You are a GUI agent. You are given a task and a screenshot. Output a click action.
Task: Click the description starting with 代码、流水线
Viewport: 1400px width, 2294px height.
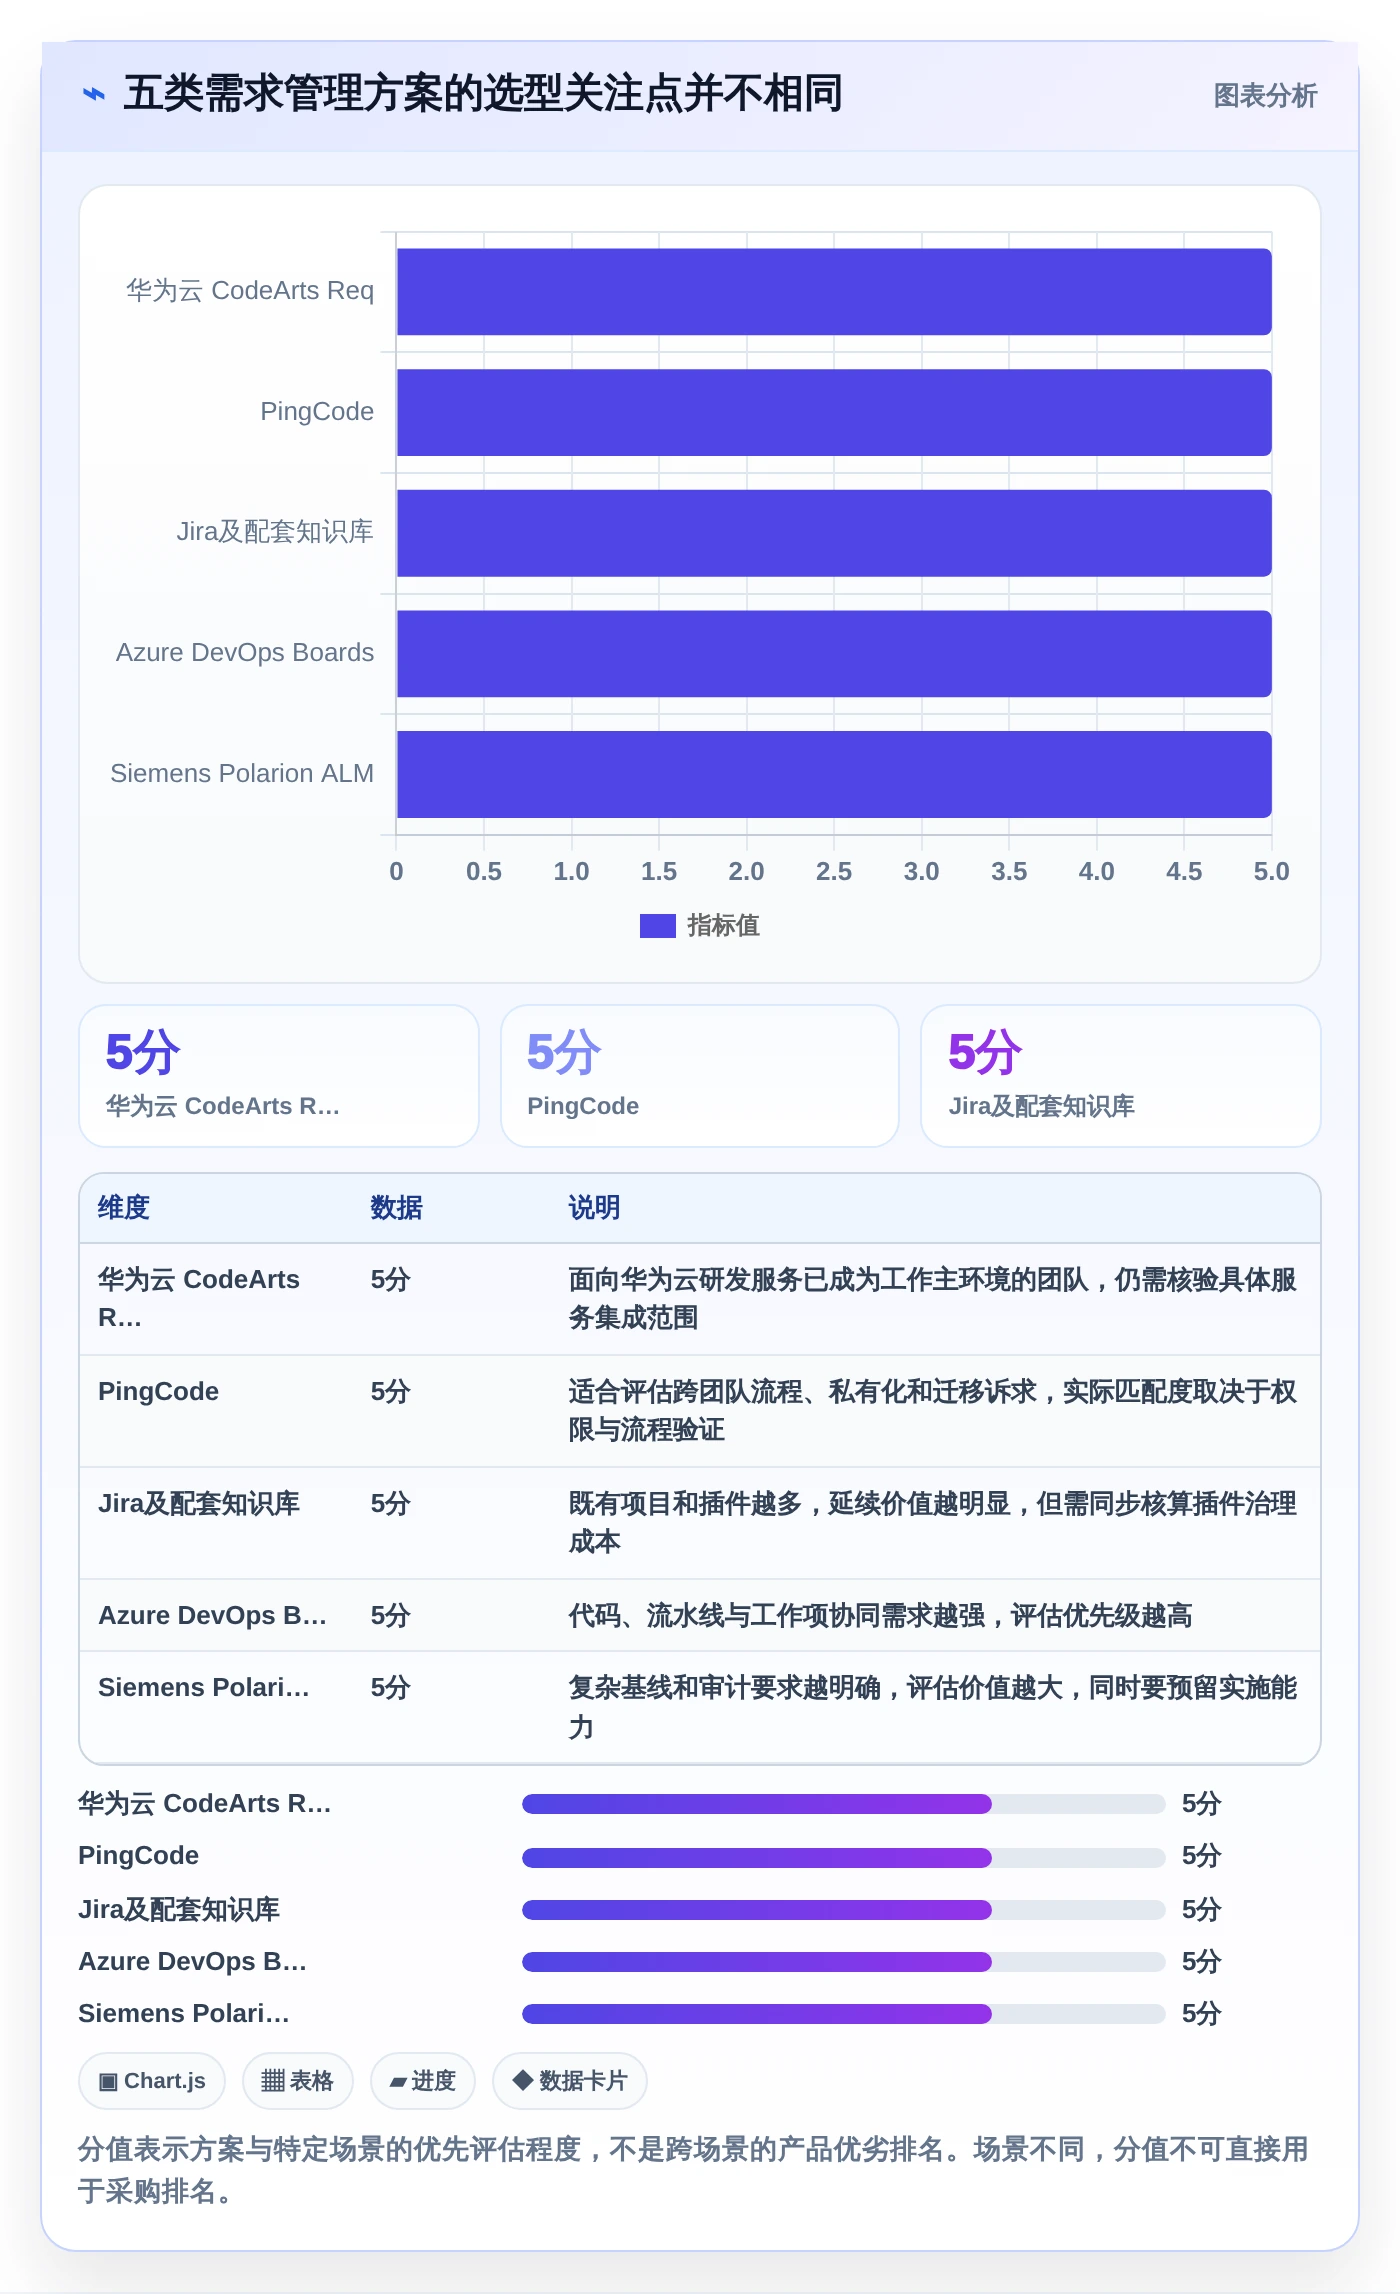[x=881, y=1616]
